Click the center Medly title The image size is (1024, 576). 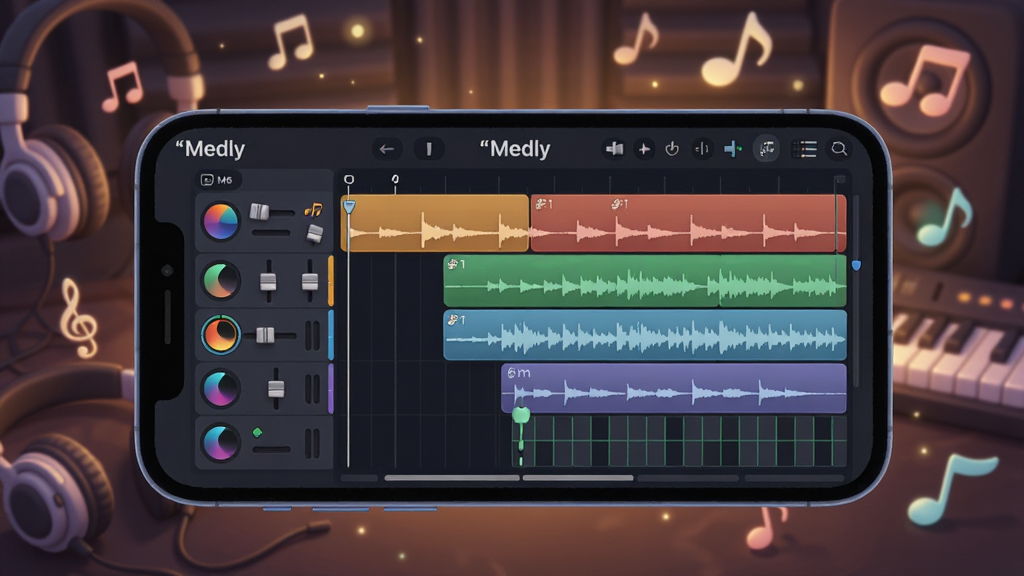pos(515,149)
